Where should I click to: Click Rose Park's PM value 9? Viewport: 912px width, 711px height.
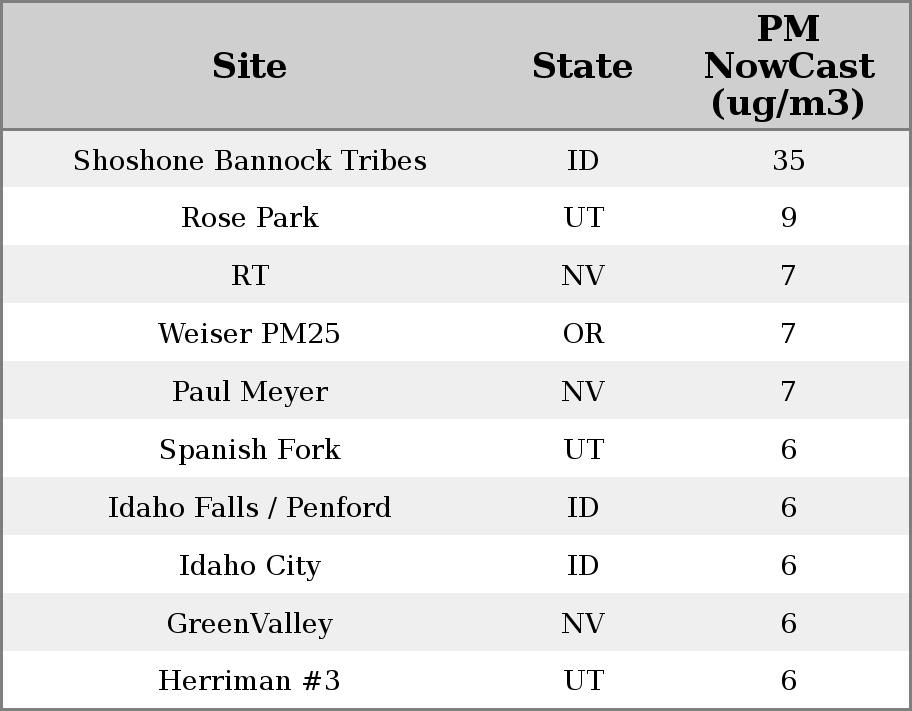[788, 218]
